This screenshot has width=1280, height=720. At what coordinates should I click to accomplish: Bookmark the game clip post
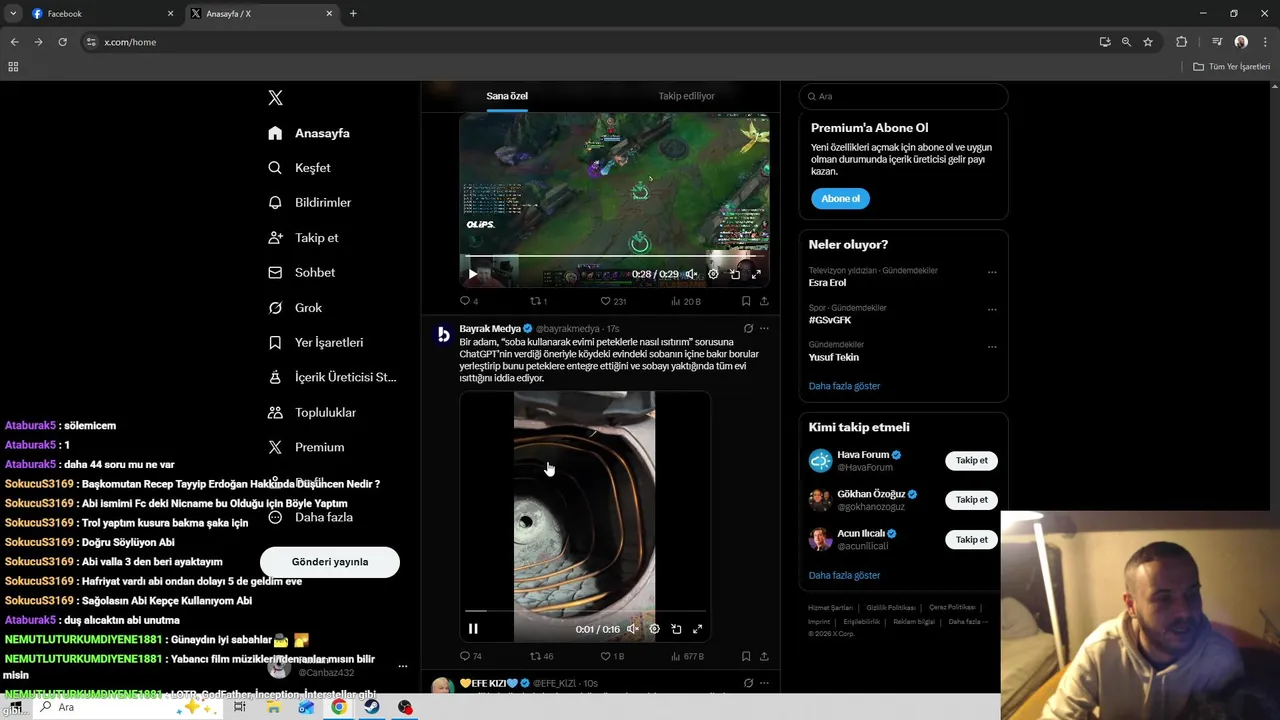click(746, 301)
